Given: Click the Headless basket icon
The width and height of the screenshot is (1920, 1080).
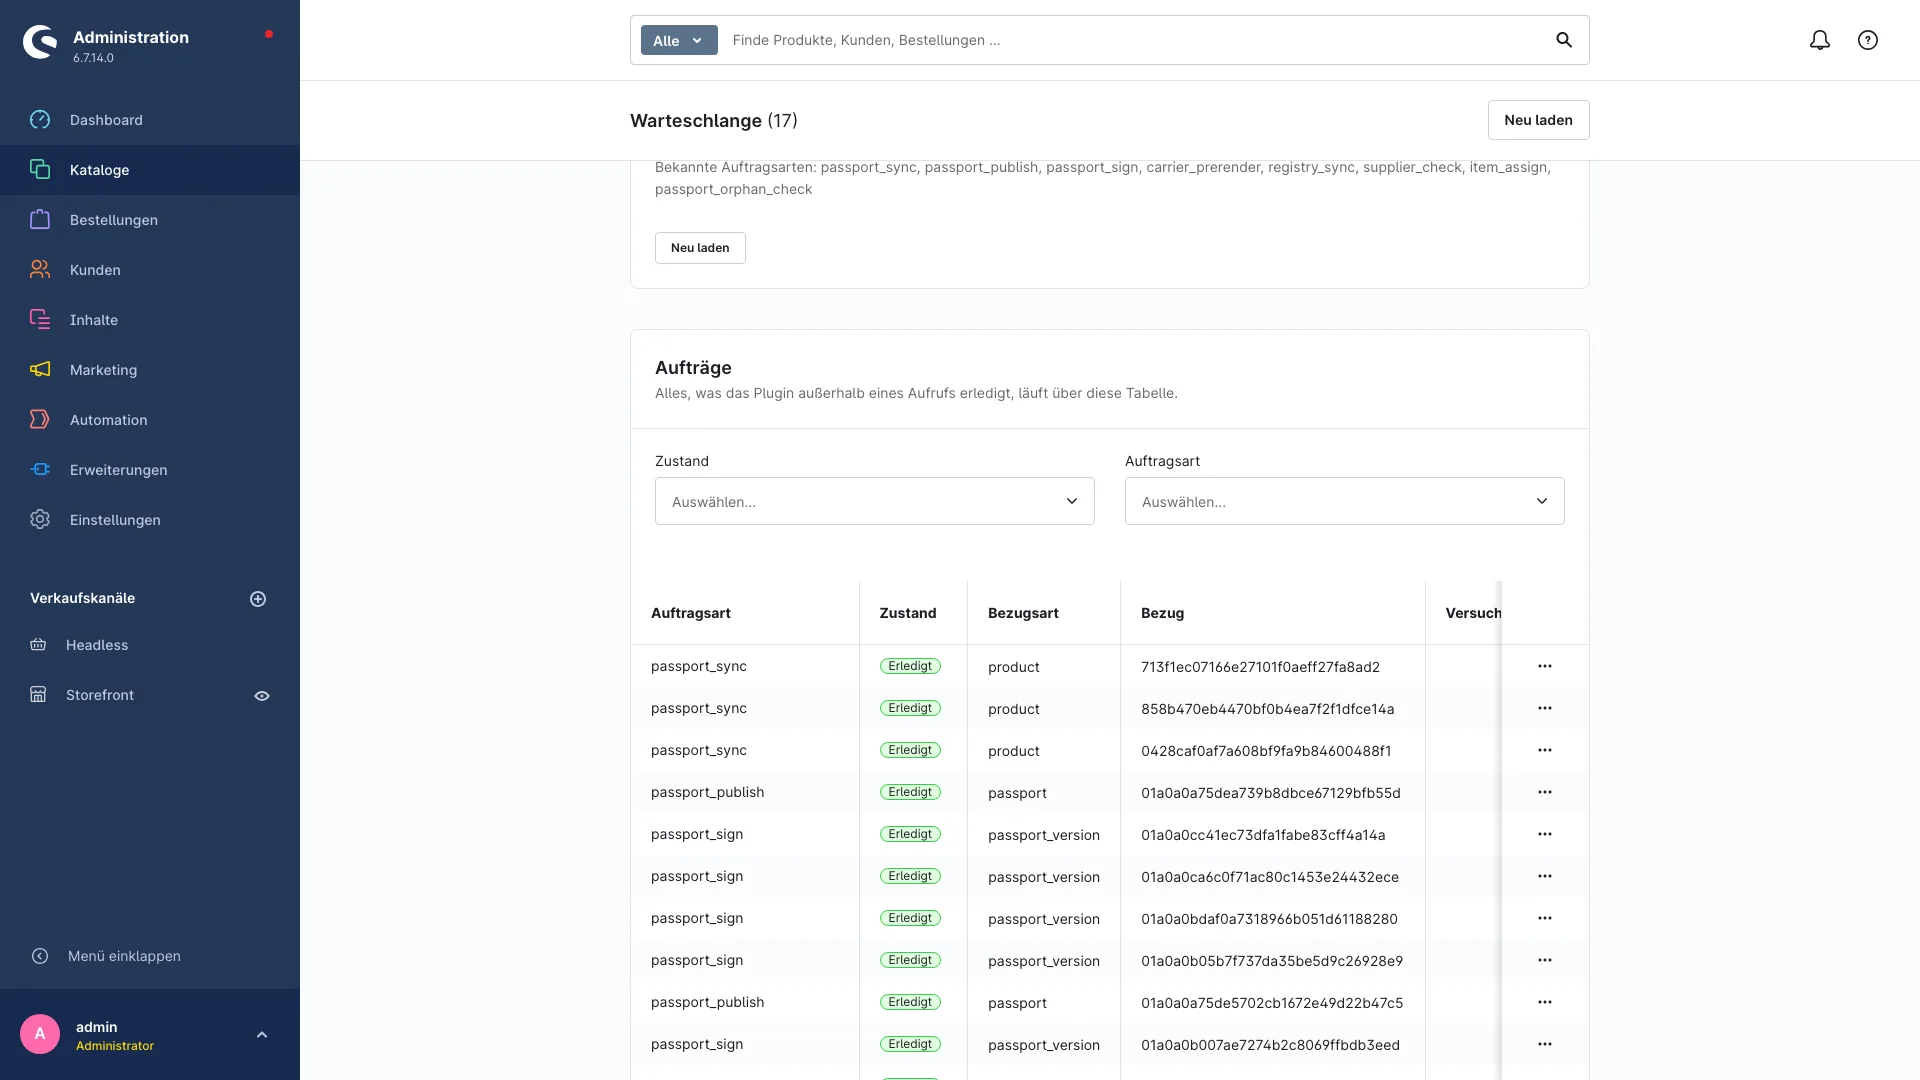Looking at the screenshot, I should coord(38,645).
